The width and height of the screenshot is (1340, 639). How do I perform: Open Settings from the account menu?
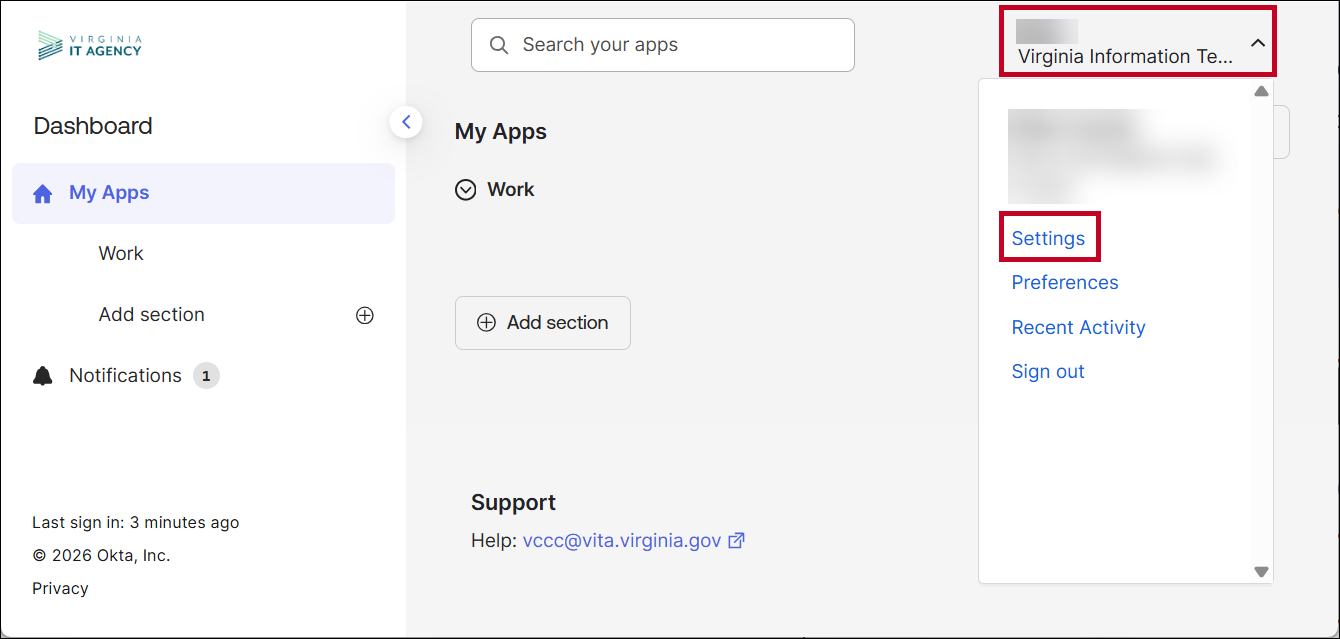1048,238
